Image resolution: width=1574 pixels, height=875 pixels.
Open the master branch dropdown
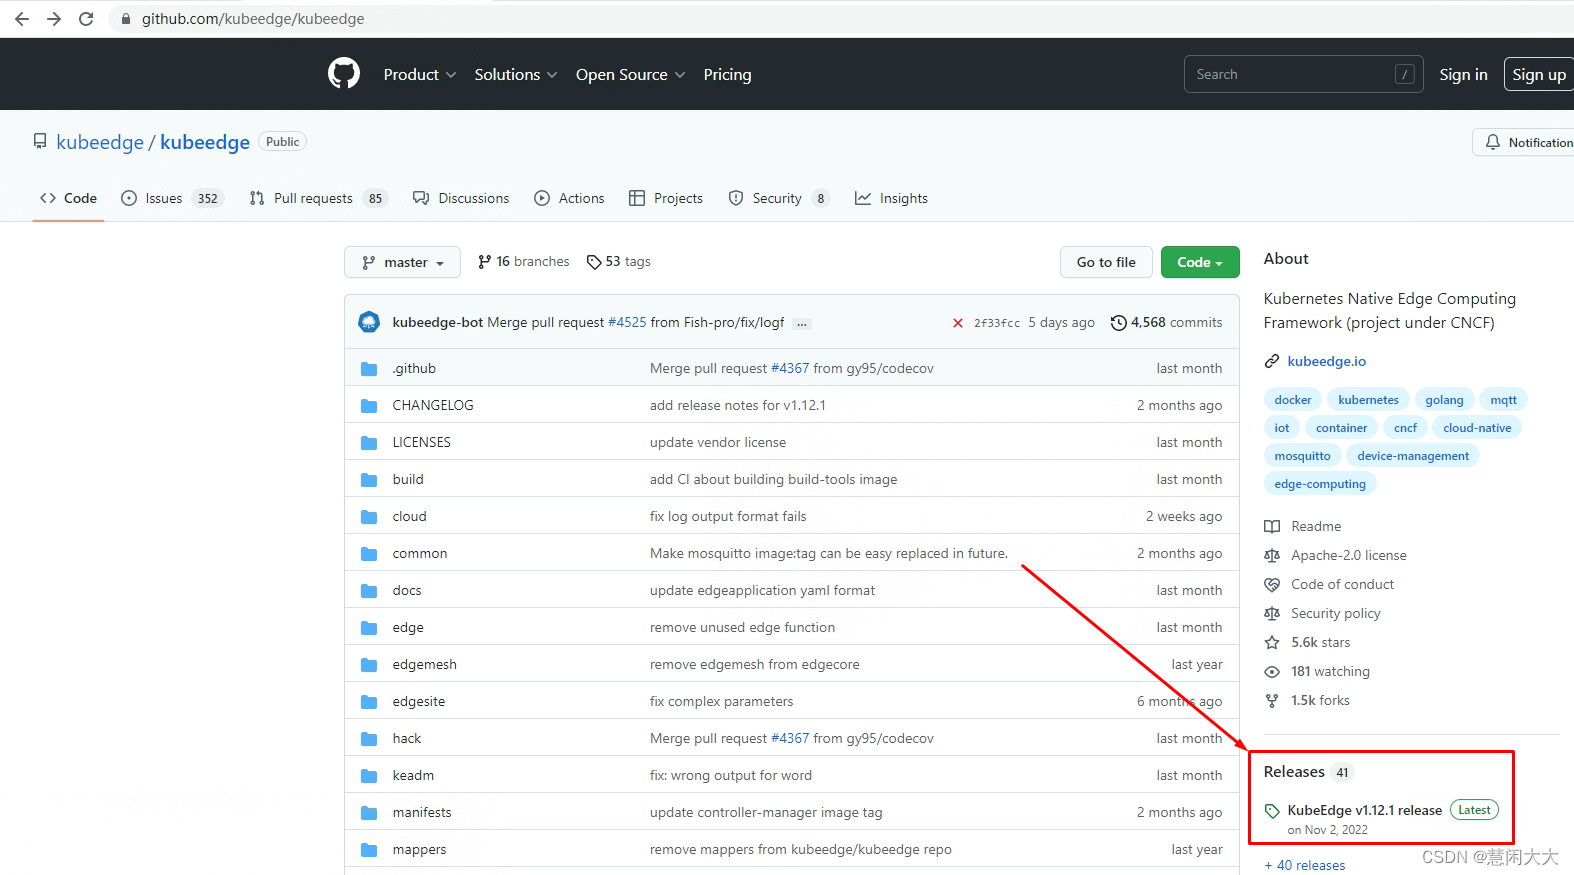click(402, 262)
